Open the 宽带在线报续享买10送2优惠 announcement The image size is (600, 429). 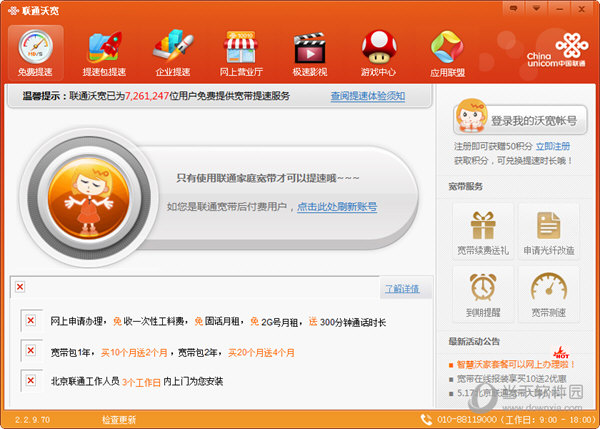[512, 379]
